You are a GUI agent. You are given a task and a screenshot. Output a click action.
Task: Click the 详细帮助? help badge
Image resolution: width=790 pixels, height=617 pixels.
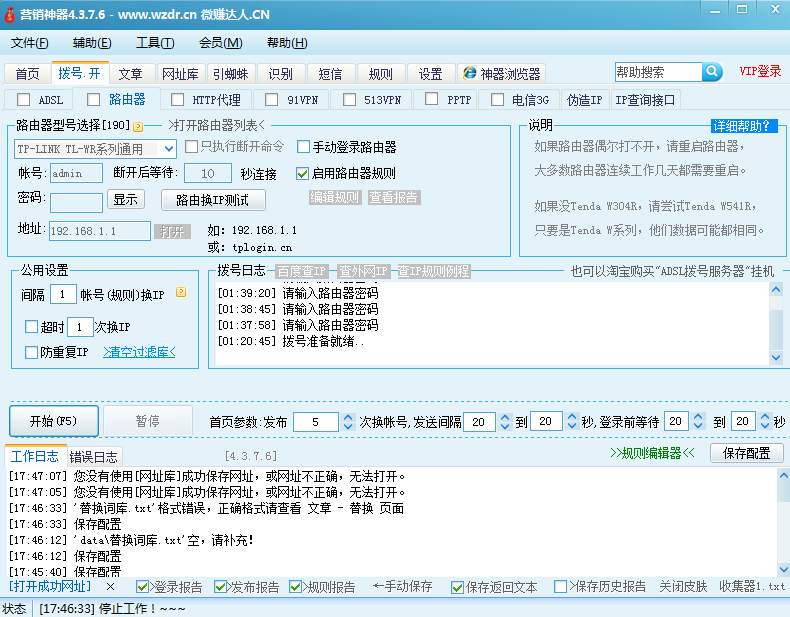pyautogui.click(x=743, y=126)
